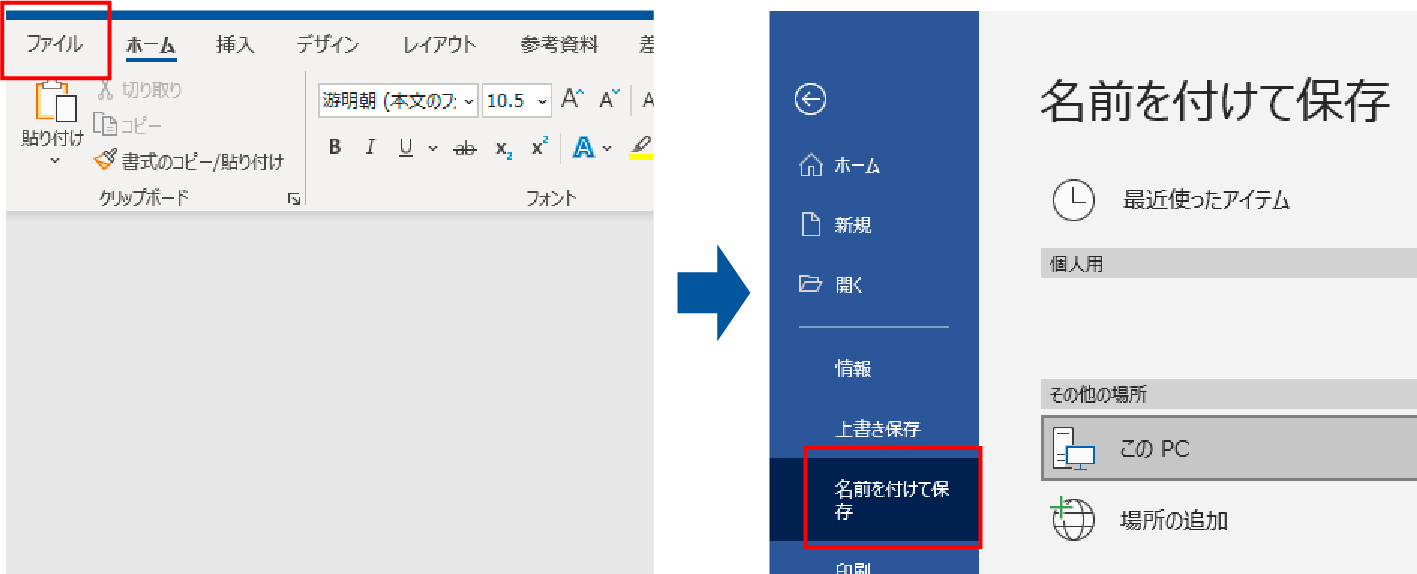Open the クリップボード dialog launcher

click(294, 200)
